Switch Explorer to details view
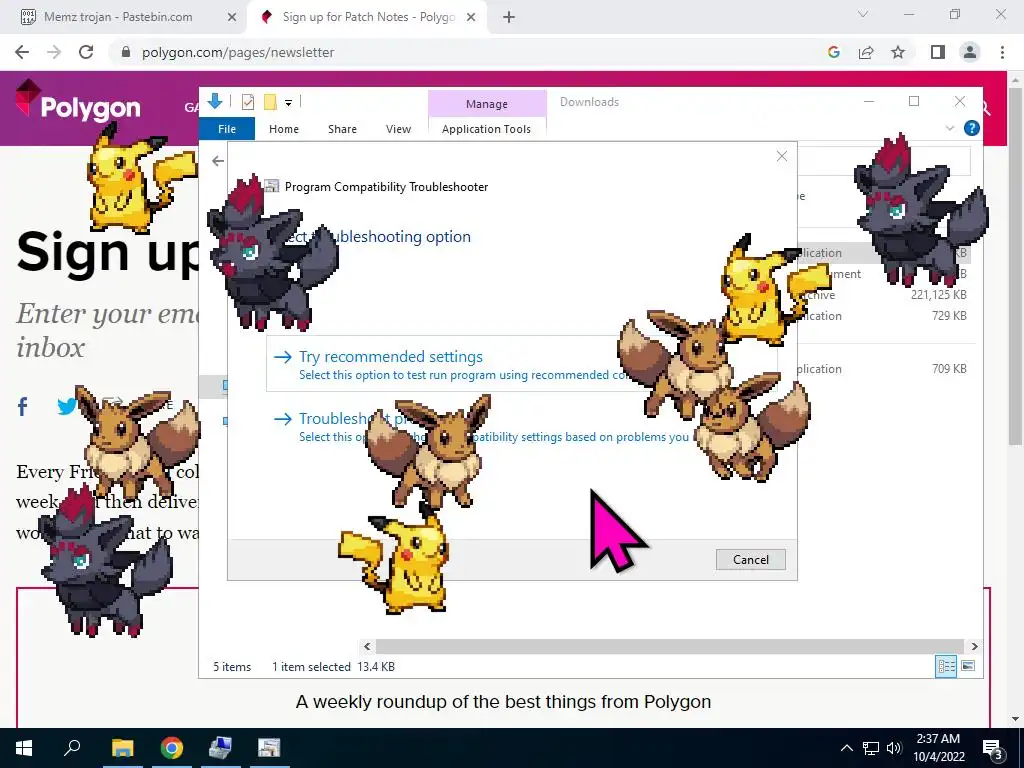Viewport: 1024px width, 768px height. pos(946,666)
